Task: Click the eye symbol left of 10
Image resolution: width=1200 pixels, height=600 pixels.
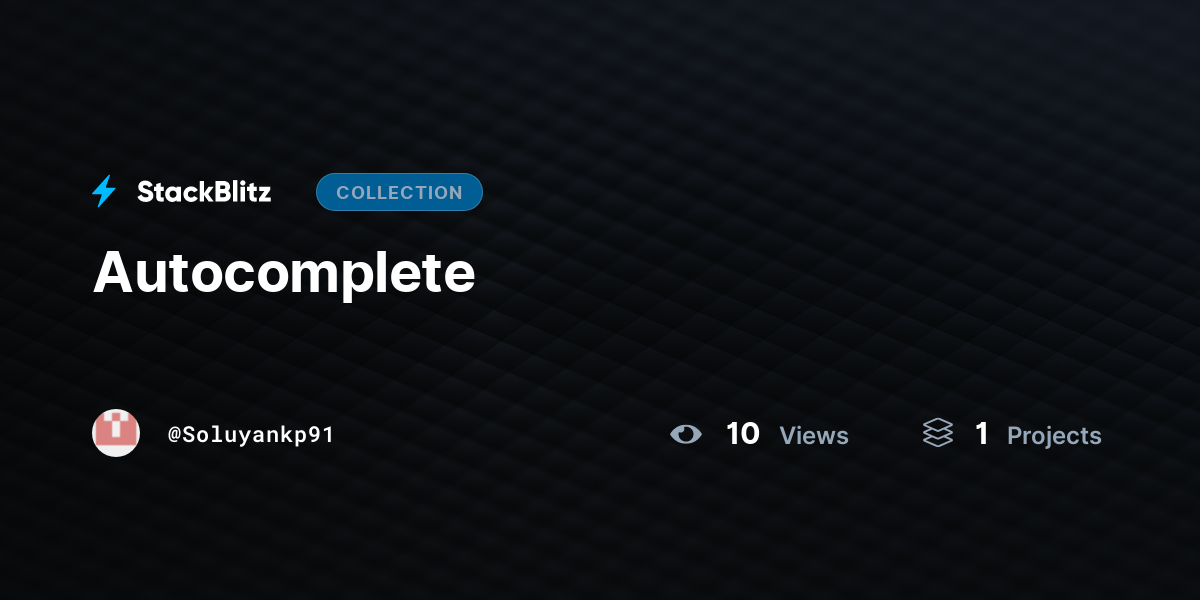Action: pyautogui.click(x=686, y=434)
